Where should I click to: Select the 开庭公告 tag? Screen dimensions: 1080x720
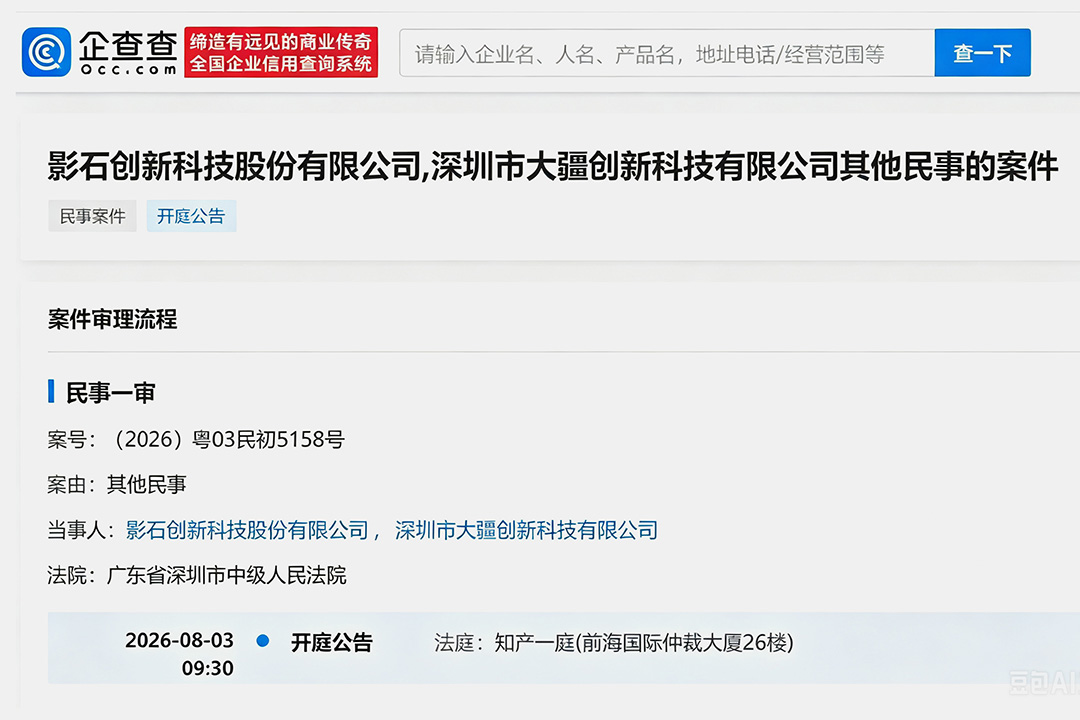(x=191, y=216)
